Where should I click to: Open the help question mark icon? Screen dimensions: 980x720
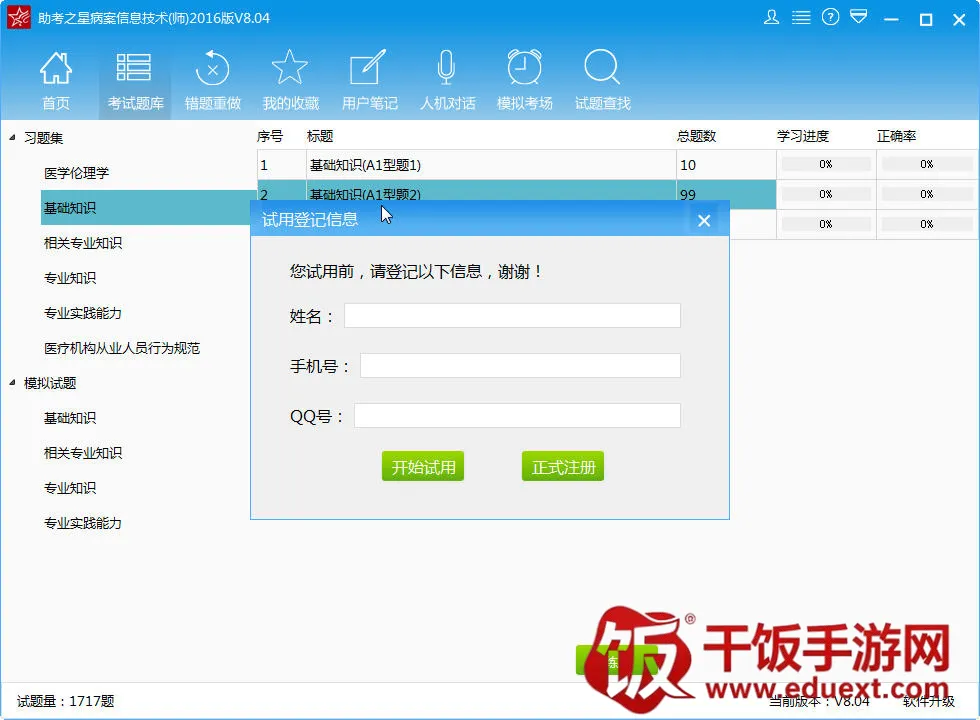coord(830,18)
